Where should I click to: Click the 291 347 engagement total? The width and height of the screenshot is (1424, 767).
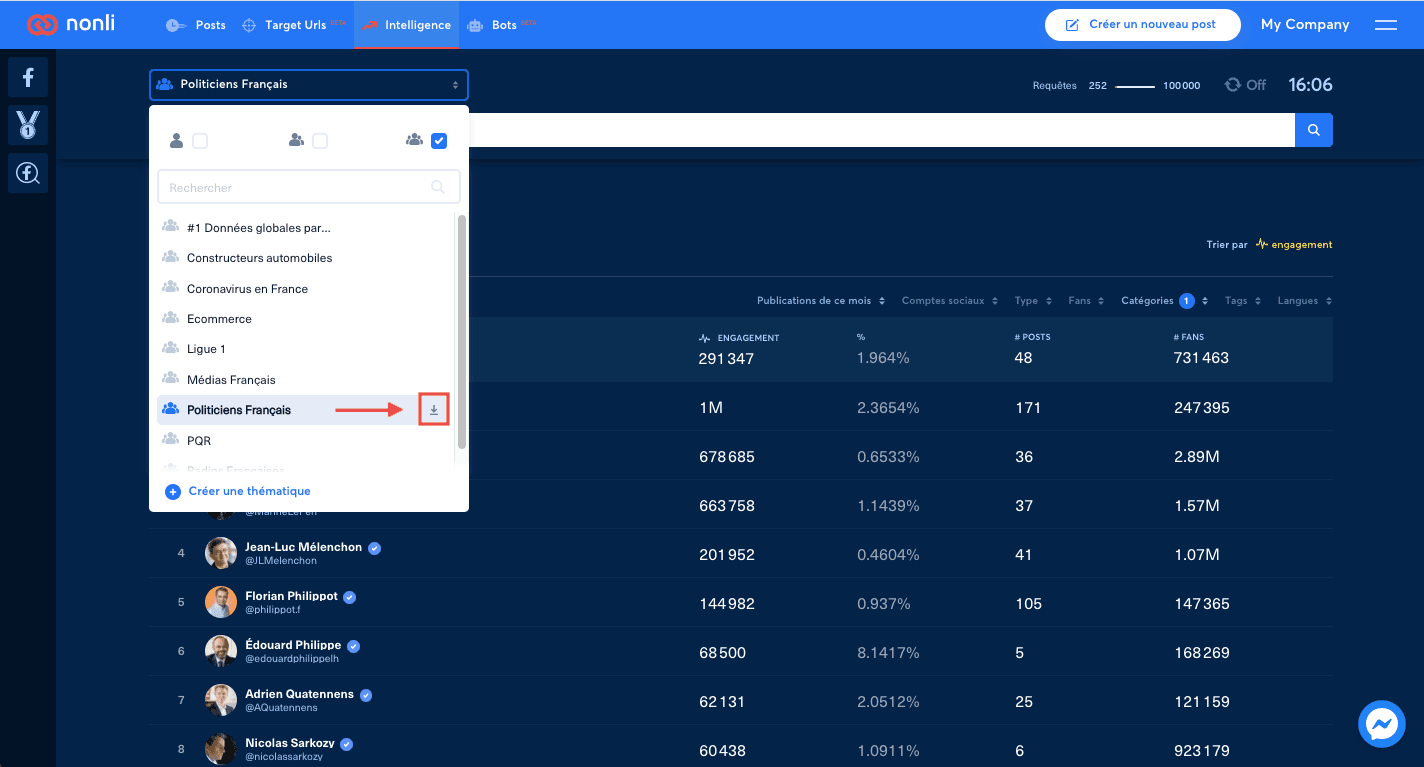click(727, 358)
